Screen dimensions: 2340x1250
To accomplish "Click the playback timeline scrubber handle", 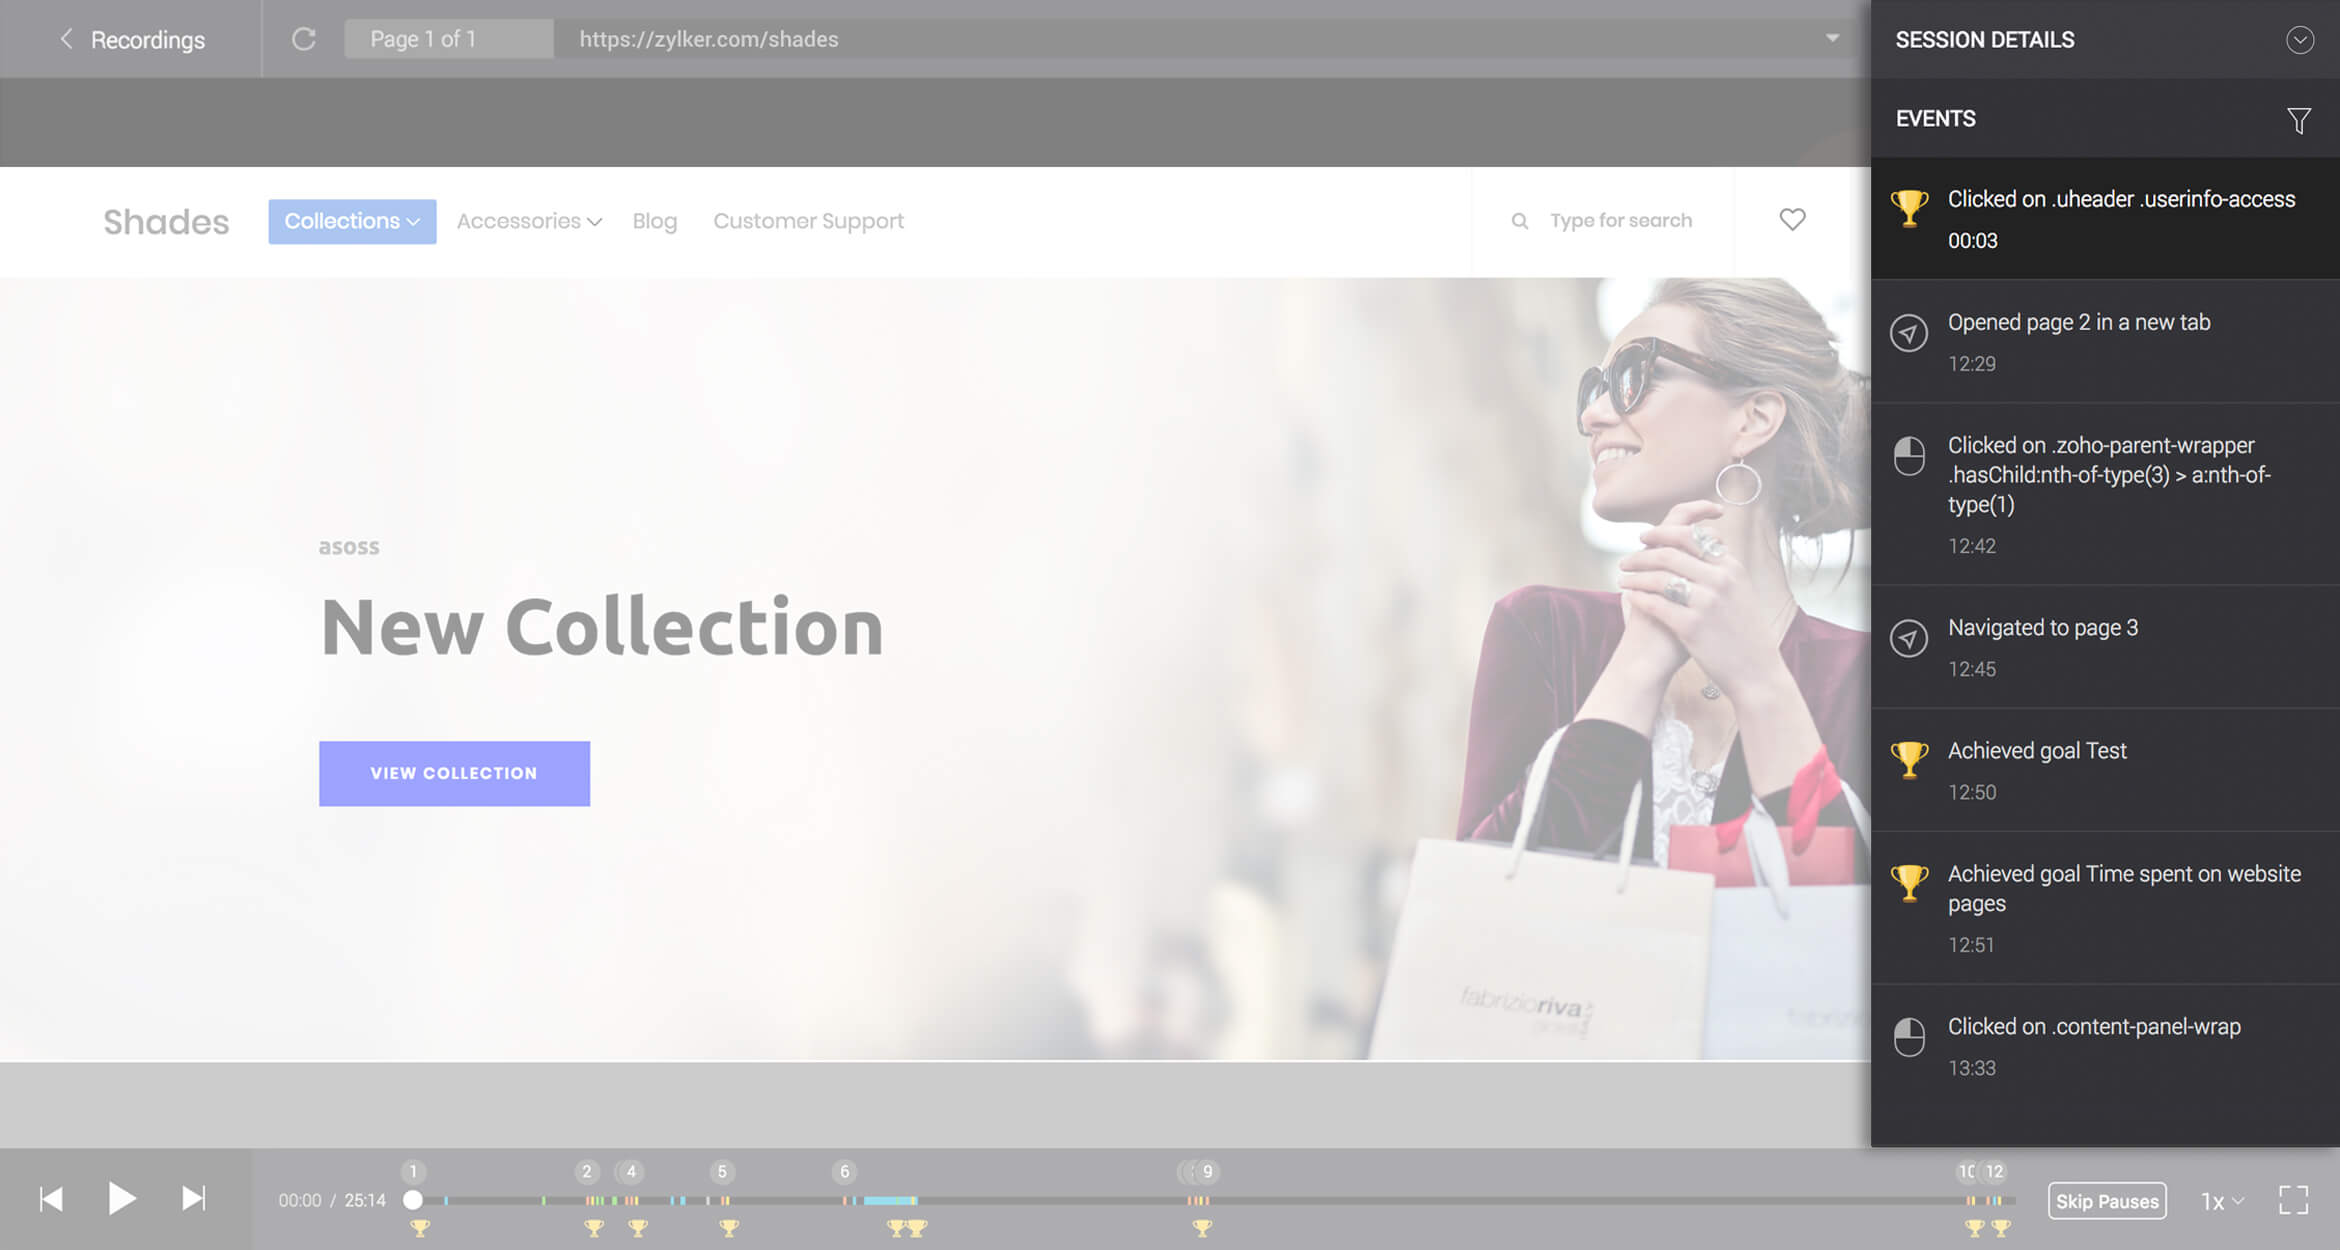I will point(413,1200).
